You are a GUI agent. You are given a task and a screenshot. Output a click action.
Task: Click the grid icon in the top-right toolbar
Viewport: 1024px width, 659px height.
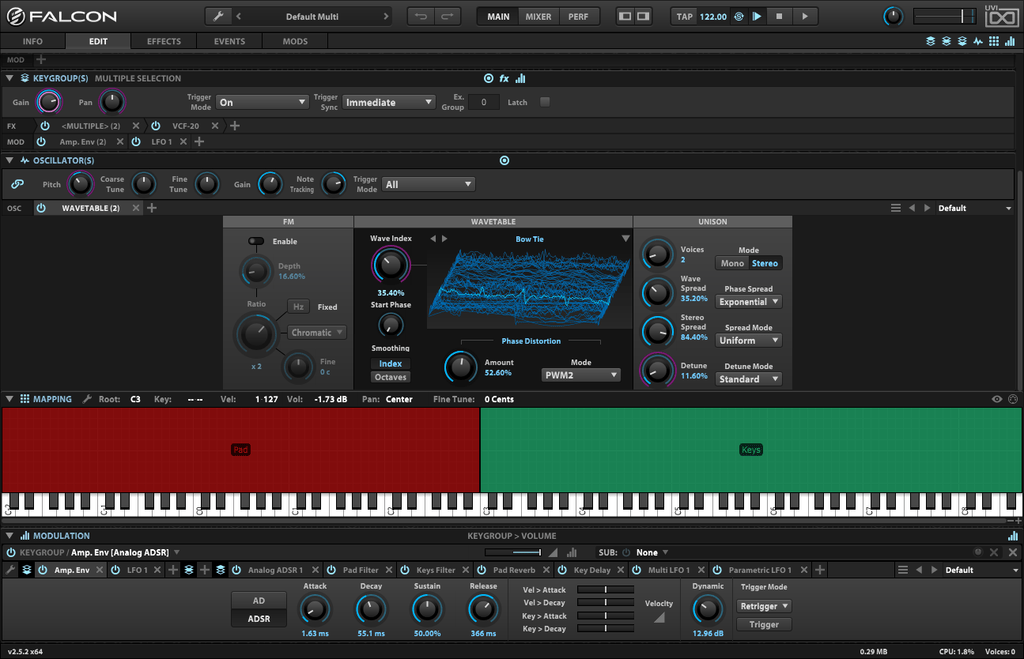click(993, 41)
